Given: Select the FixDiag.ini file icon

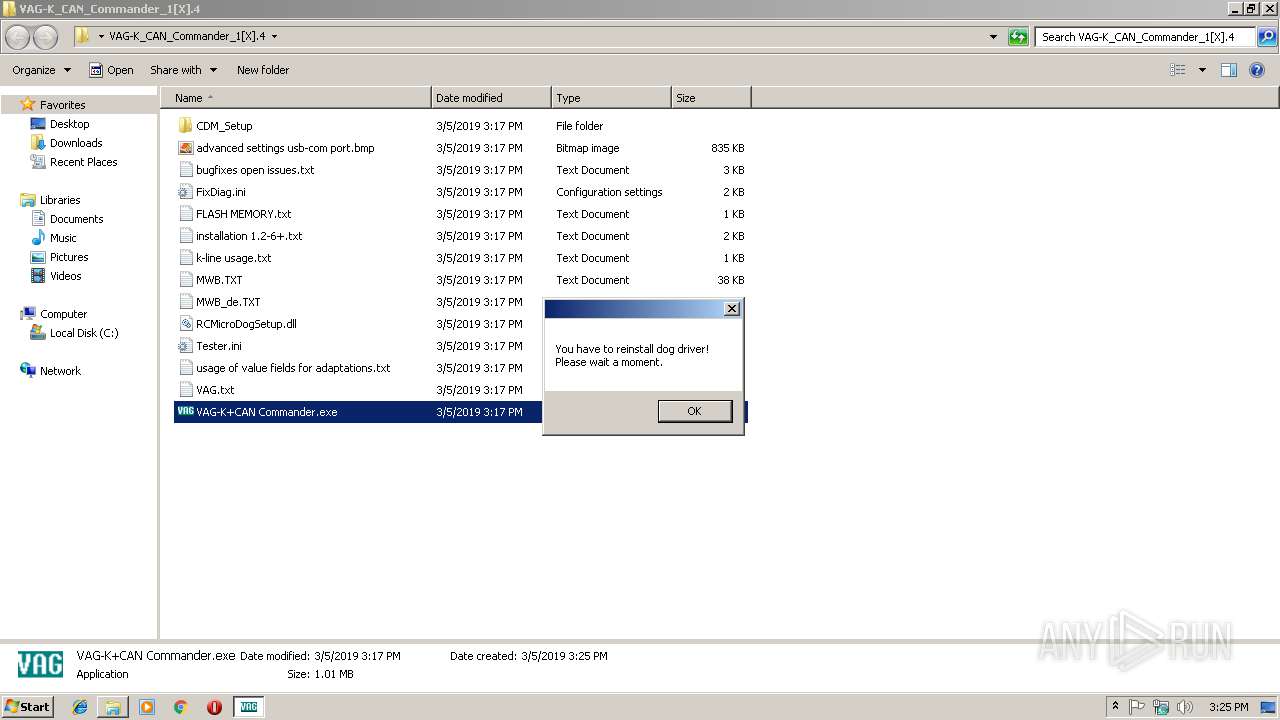Looking at the screenshot, I should [x=185, y=192].
